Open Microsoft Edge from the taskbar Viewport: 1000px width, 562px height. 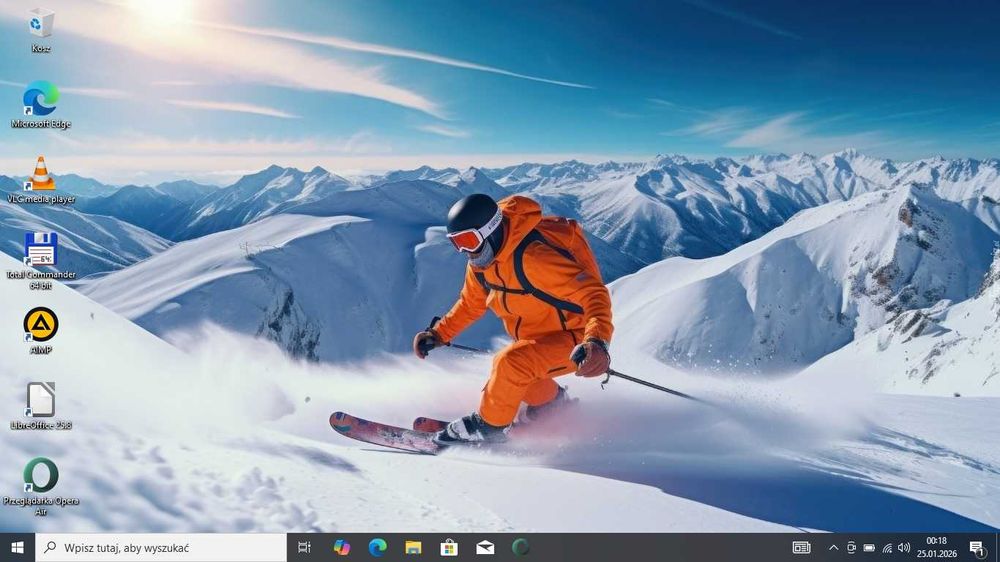point(378,547)
